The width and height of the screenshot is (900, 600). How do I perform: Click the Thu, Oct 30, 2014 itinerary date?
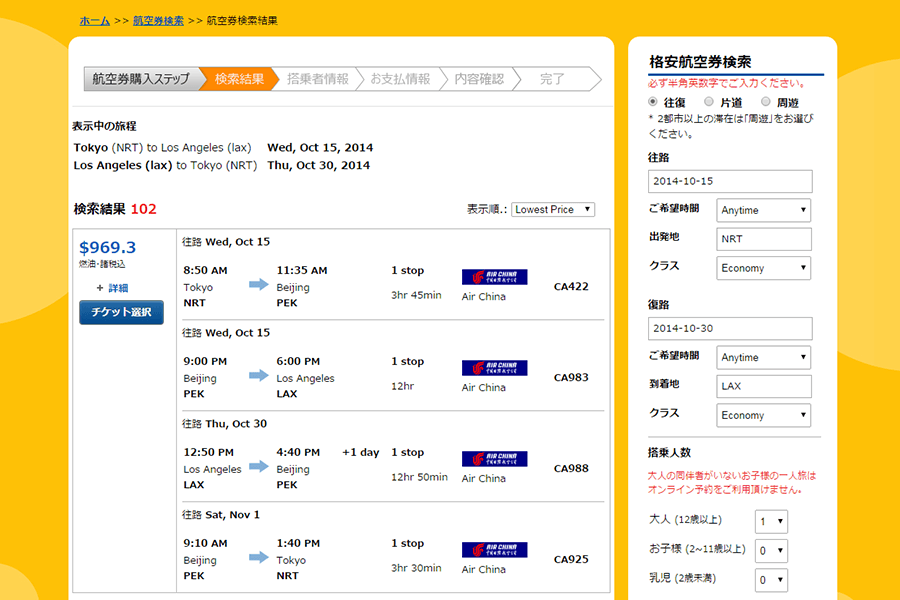[319, 165]
